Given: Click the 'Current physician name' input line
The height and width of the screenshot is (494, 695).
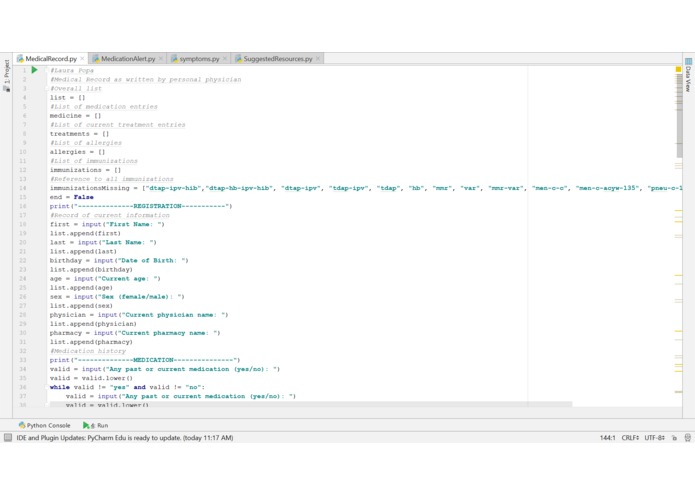Looking at the screenshot, I should (139, 315).
